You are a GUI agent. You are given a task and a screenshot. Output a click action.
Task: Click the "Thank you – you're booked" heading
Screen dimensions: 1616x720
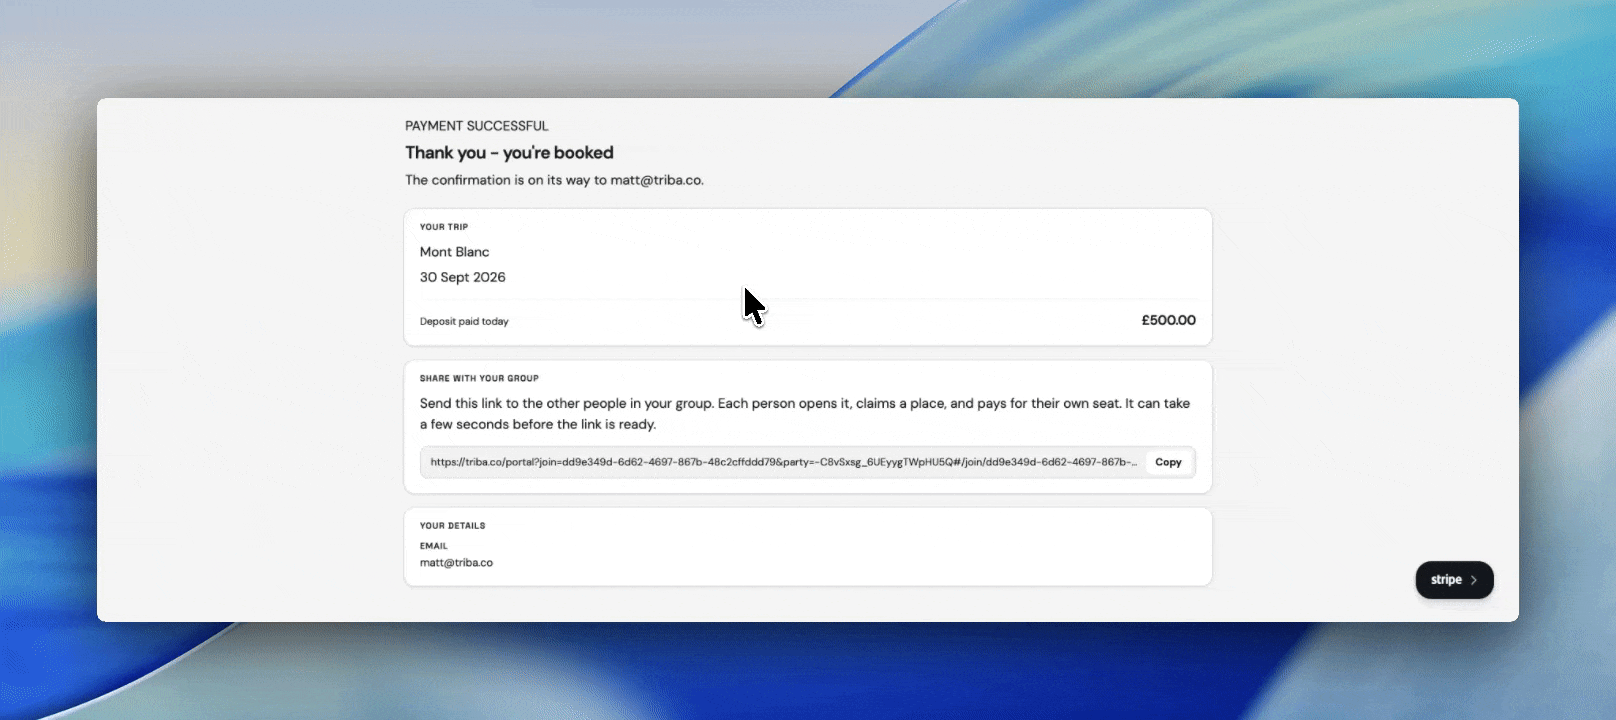click(509, 153)
